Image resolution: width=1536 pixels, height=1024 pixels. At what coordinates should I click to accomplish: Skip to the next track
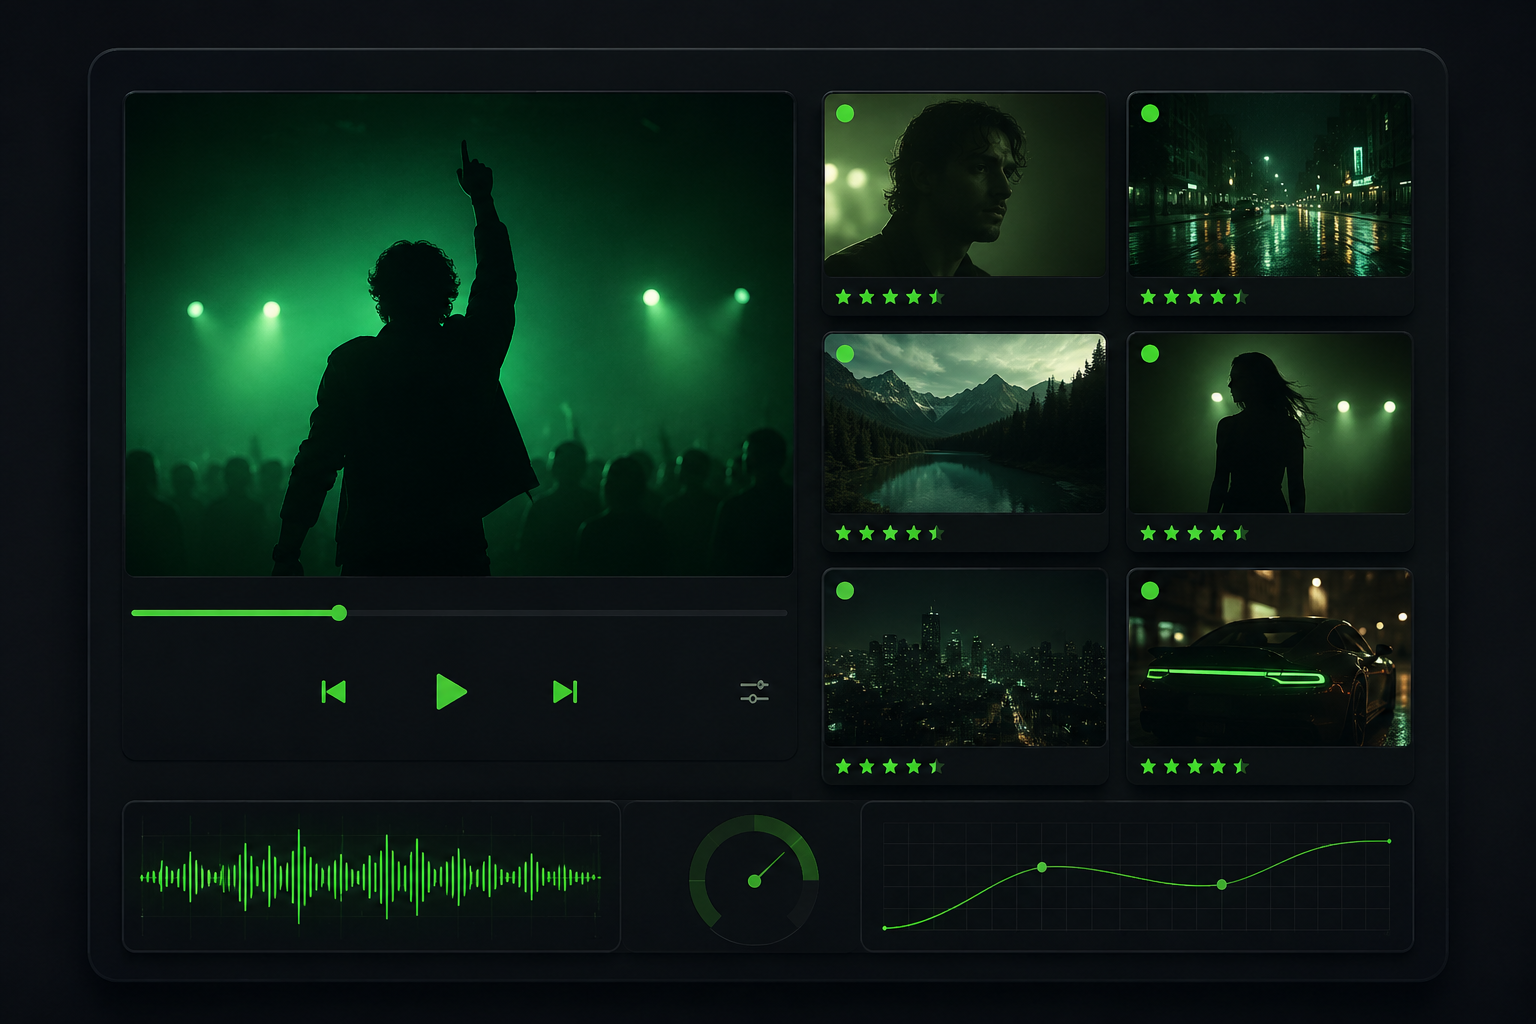coord(565,692)
